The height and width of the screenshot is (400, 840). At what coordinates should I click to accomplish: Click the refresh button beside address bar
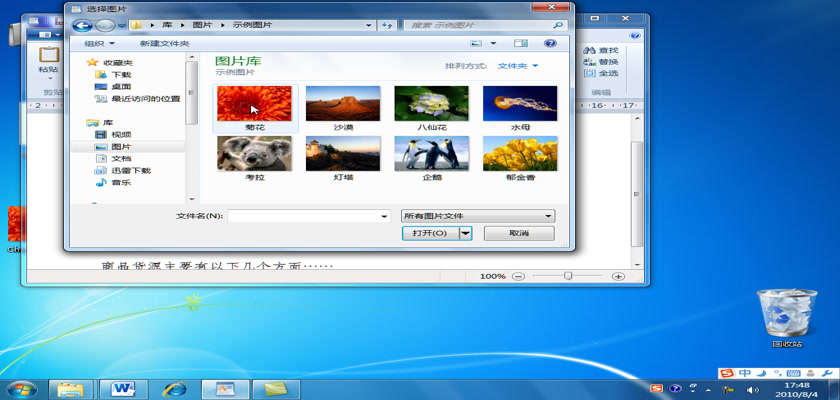387,25
